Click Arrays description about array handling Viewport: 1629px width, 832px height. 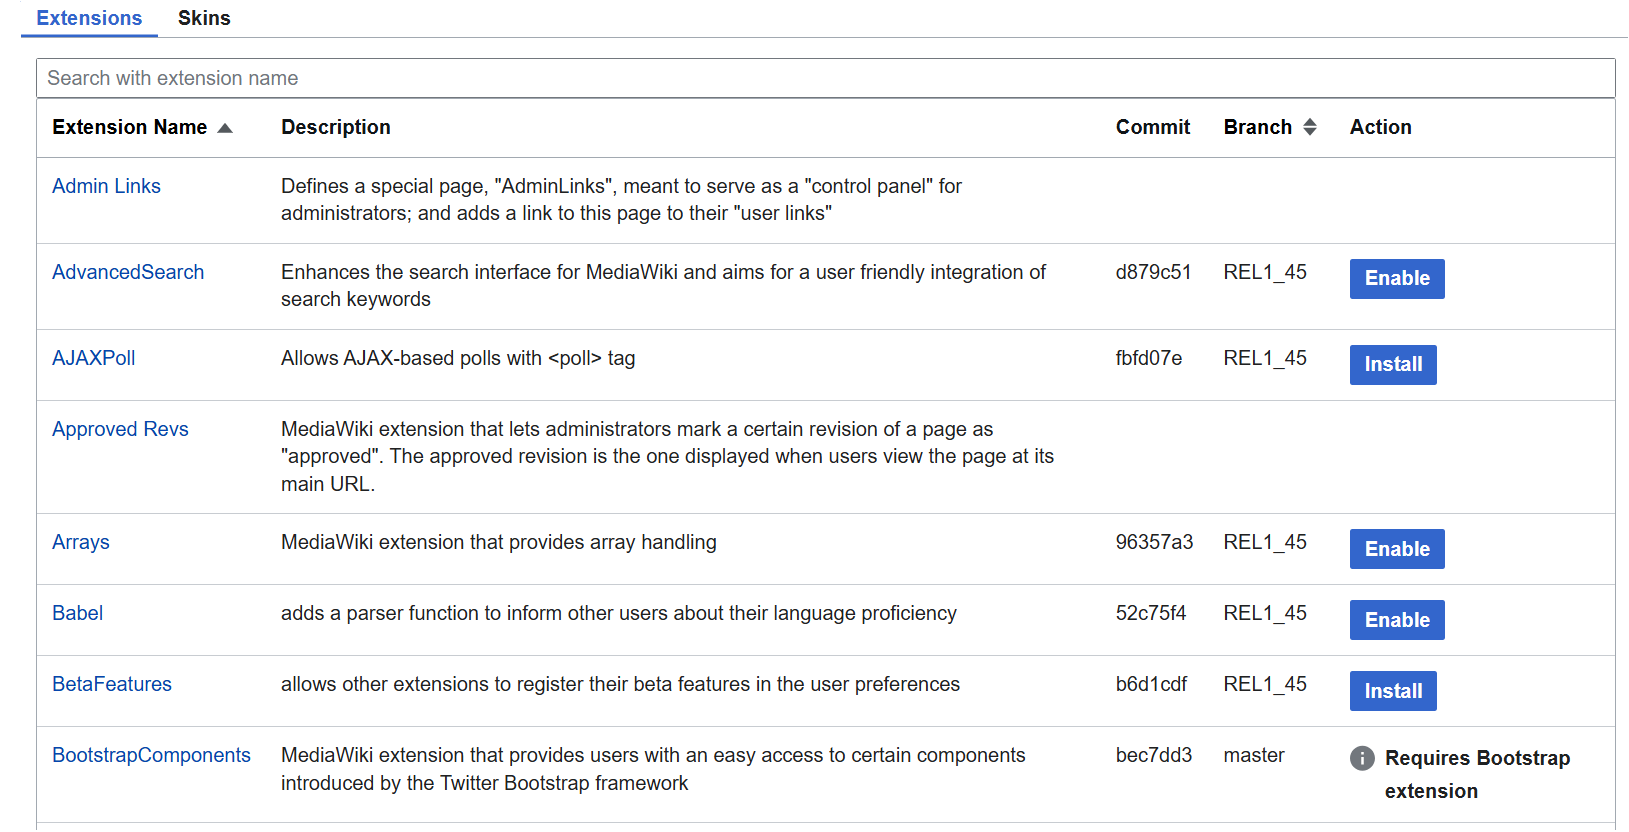[x=499, y=542]
